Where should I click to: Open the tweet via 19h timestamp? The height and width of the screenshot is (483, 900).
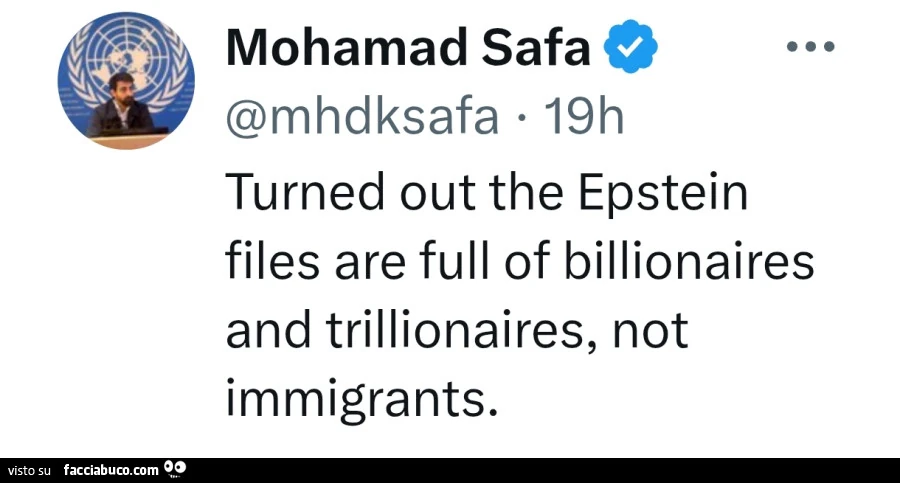click(x=584, y=117)
